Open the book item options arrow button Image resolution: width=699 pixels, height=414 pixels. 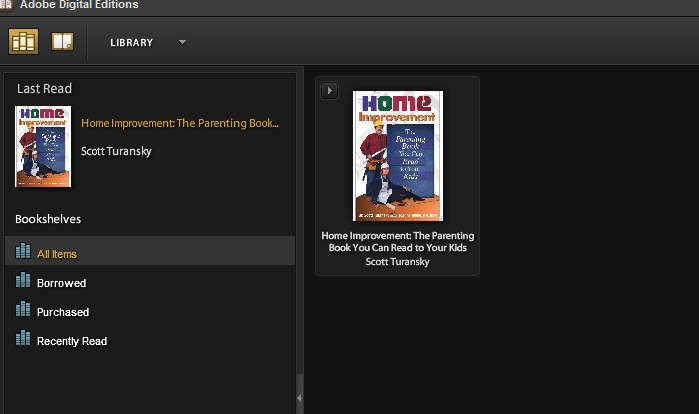pyautogui.click(x=329, y=91)
